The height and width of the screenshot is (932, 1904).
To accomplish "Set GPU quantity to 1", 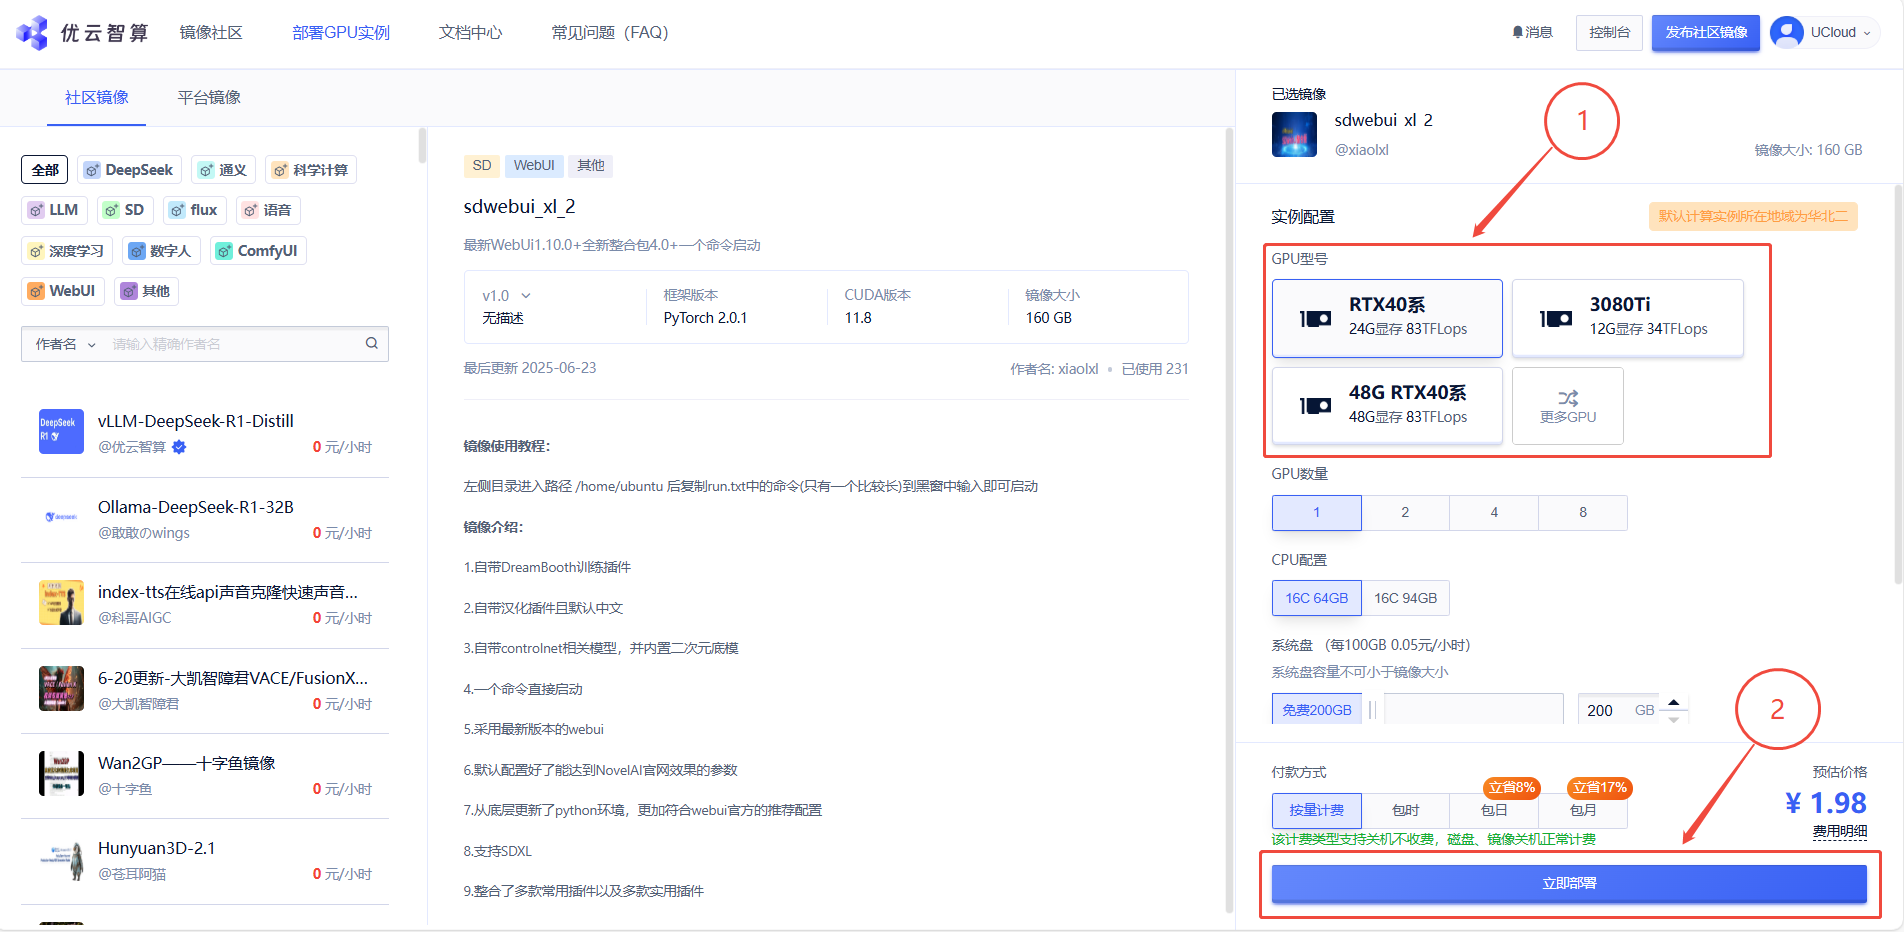I will (1316, 513).
